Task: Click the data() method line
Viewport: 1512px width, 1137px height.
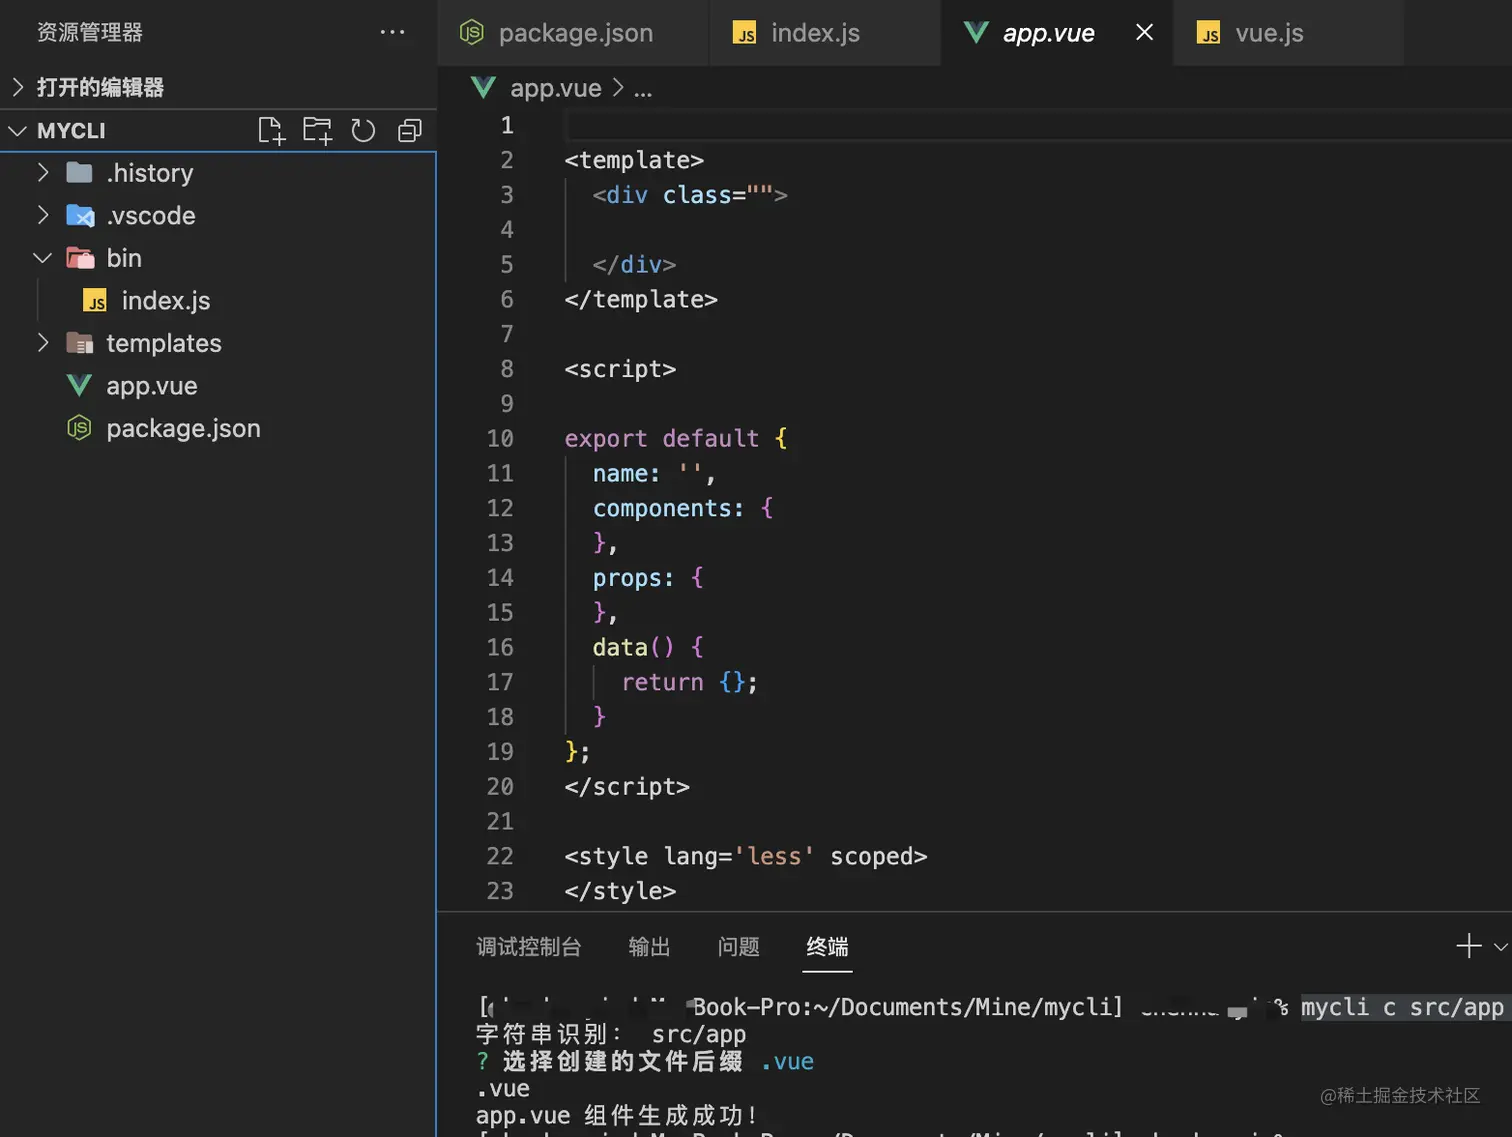Action: 648,647
